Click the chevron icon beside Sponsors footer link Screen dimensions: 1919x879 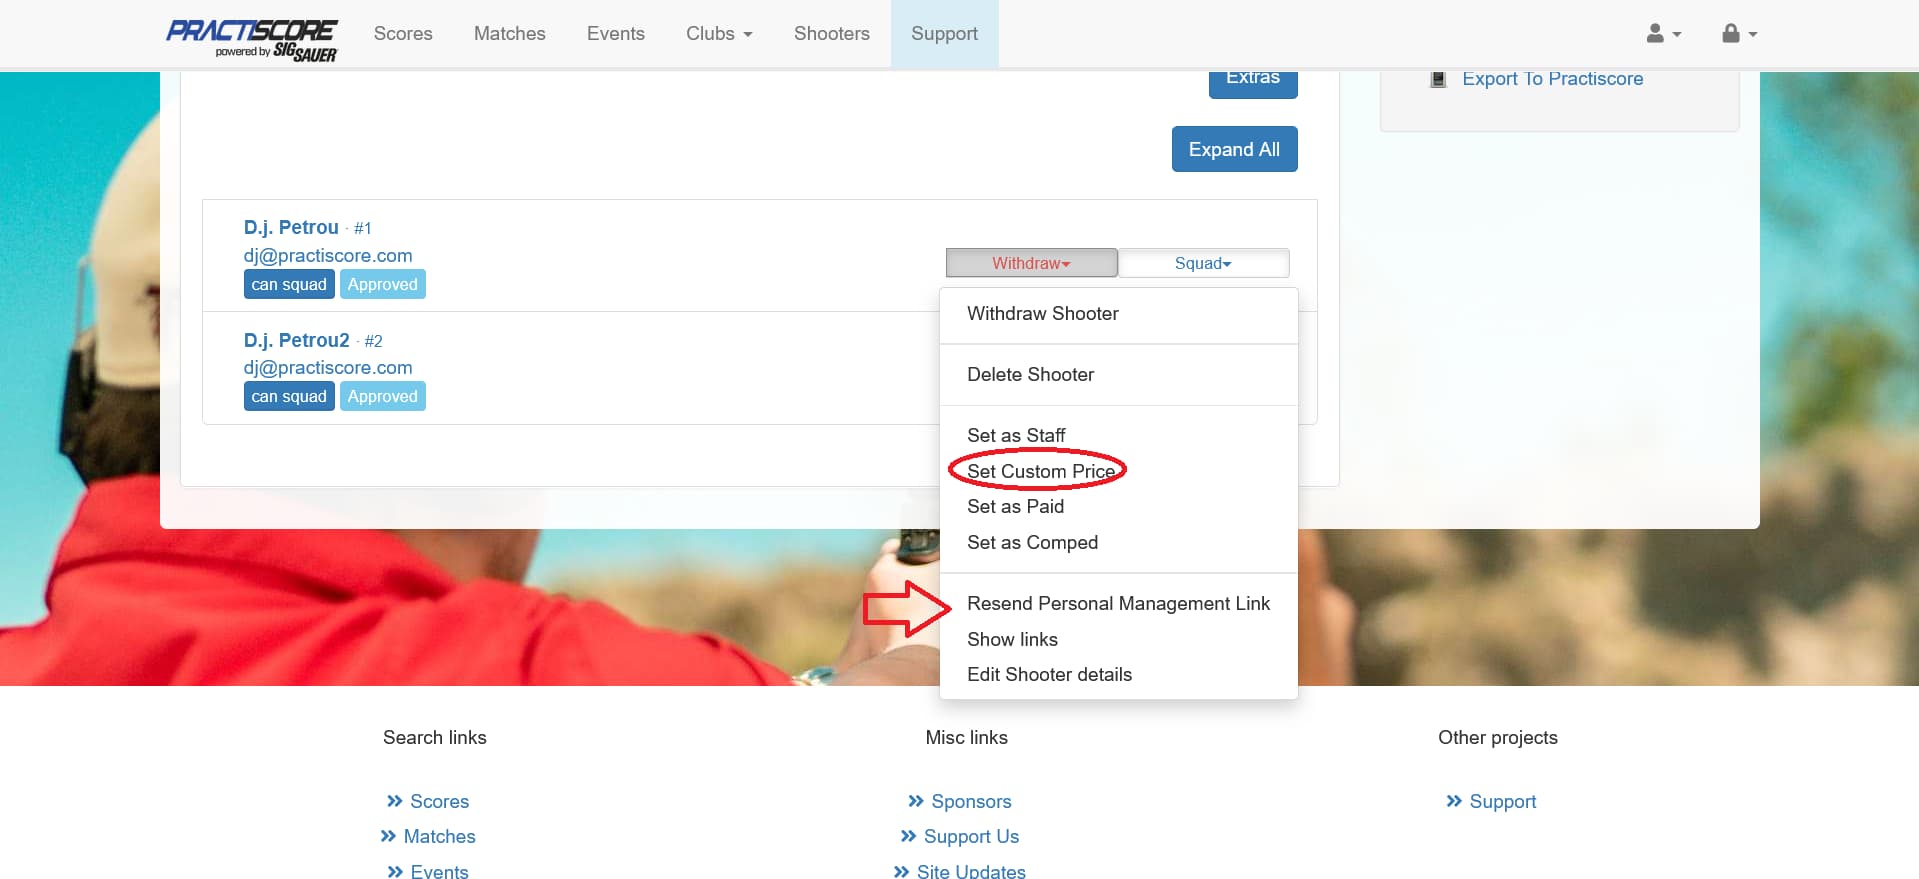pos(916,801)
